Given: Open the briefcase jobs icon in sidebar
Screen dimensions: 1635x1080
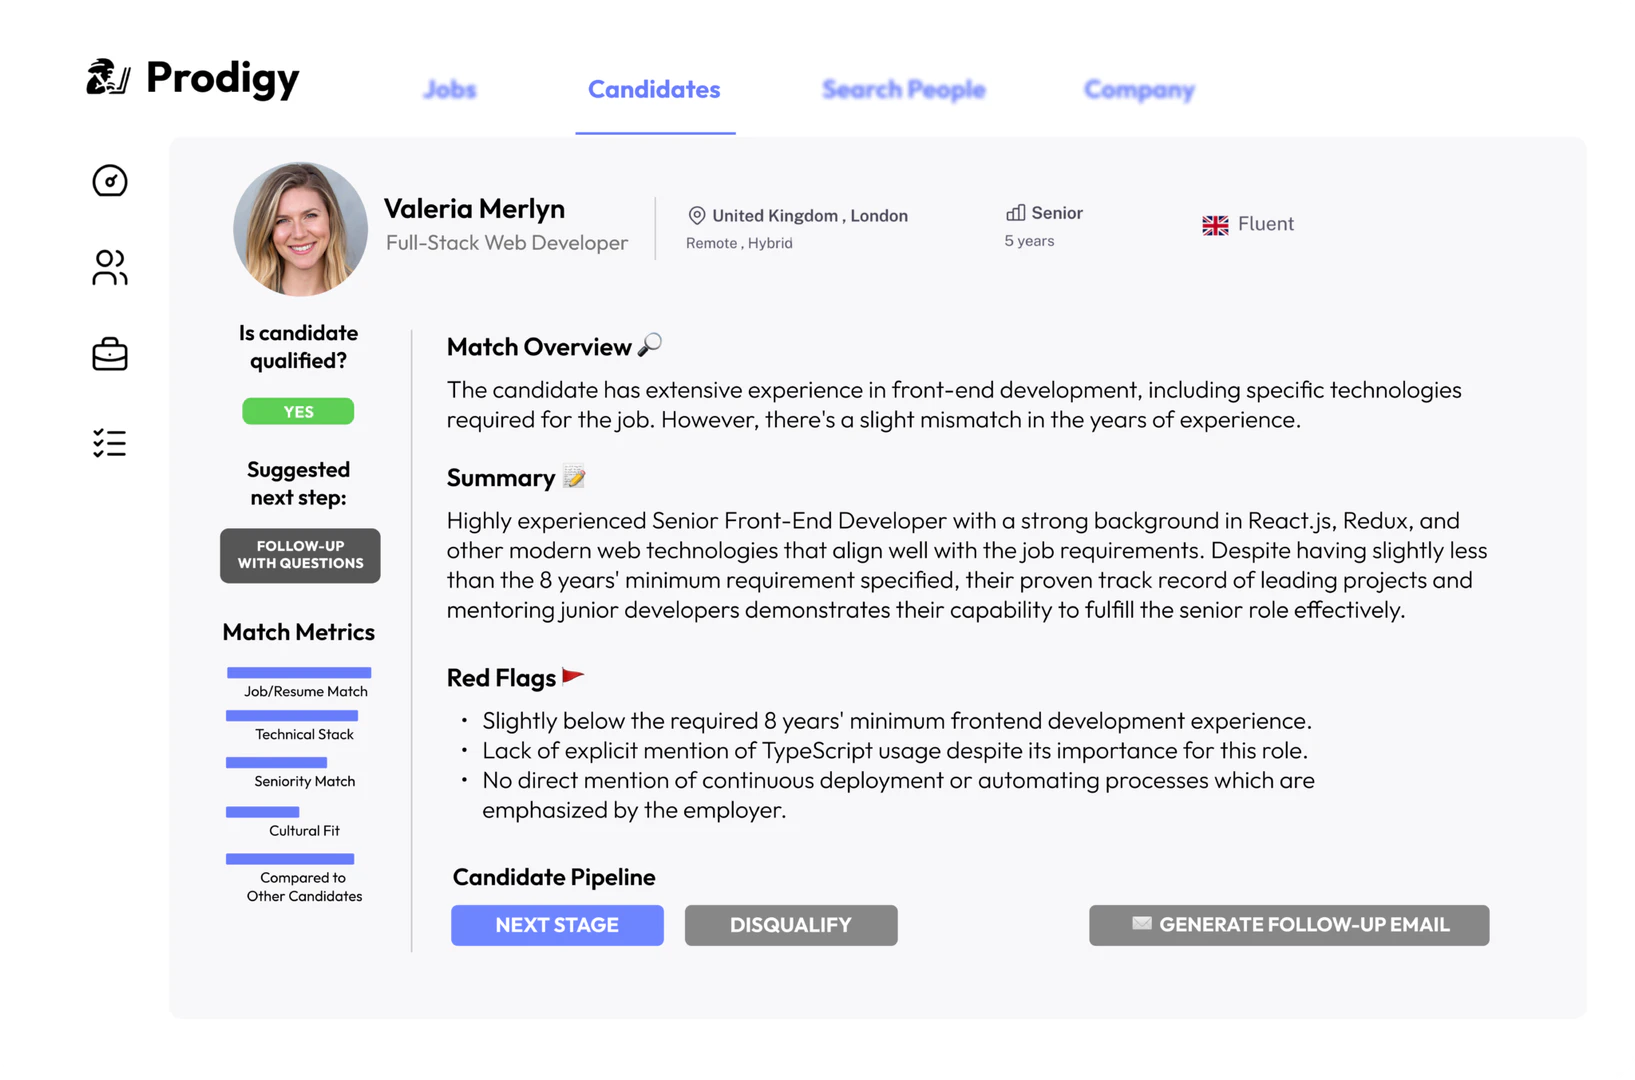Looking at the screenshot, I should (110, 355).
